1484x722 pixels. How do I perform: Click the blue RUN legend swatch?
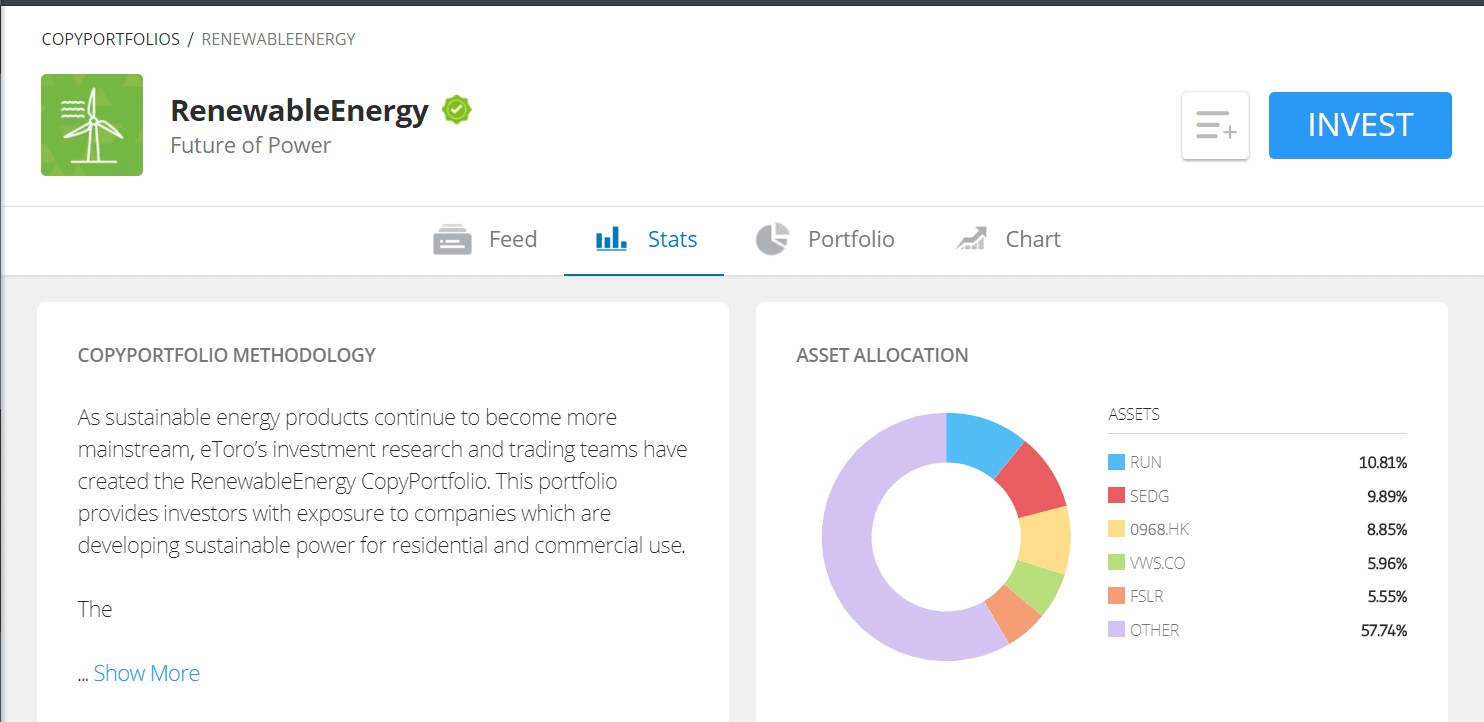[1116, 462]
